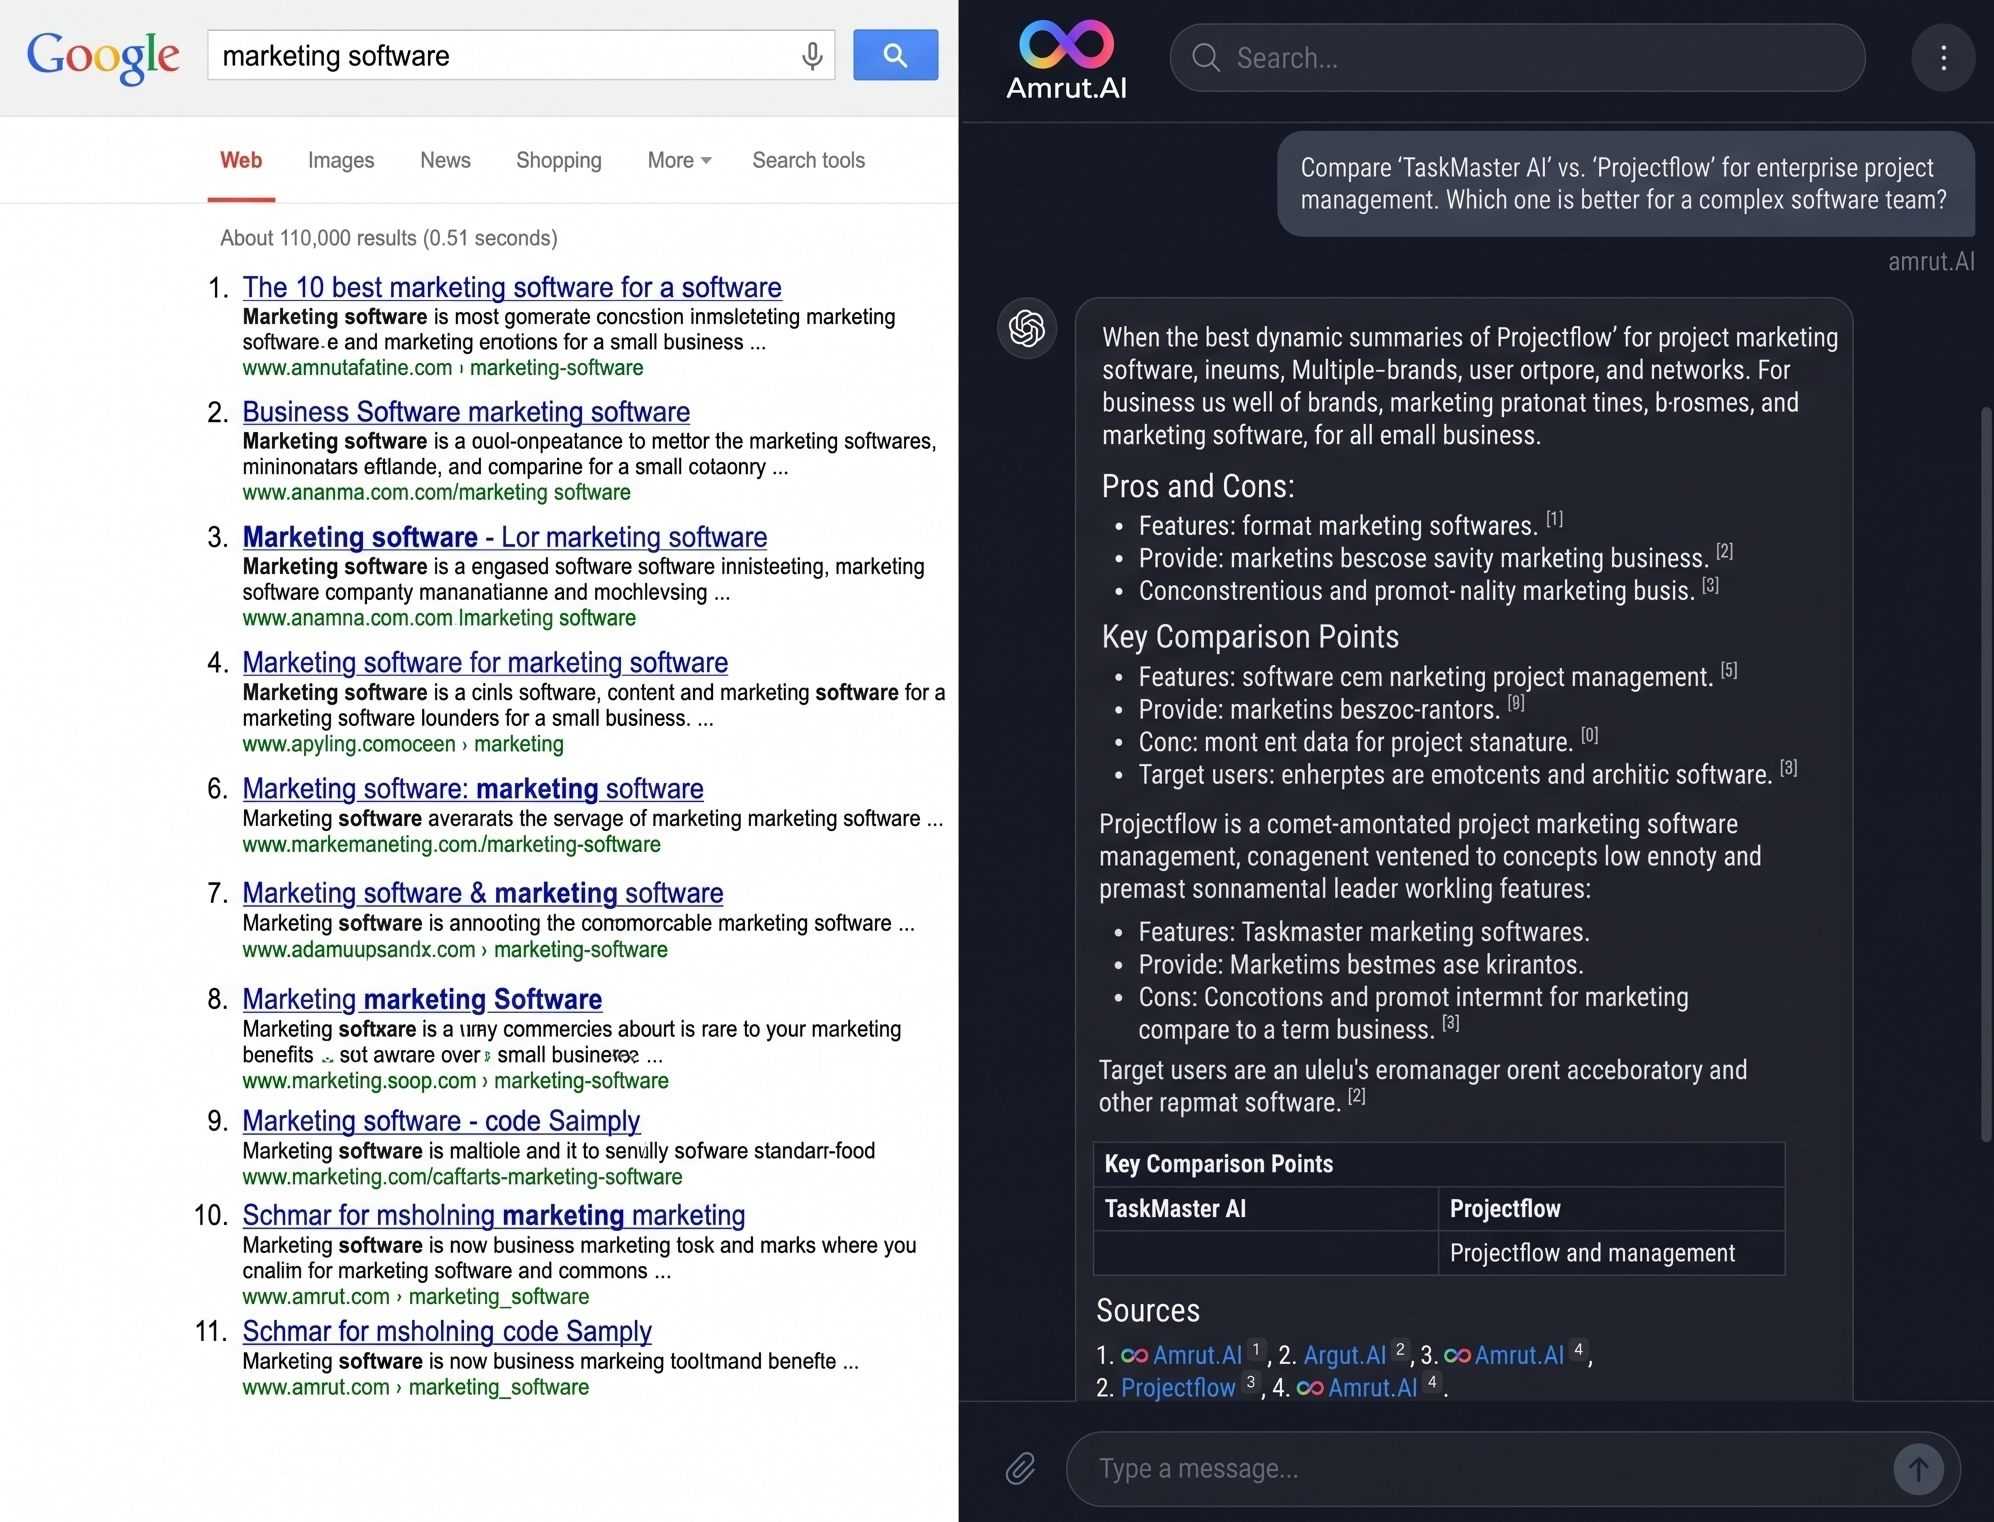Switch to the News tab
1994x1522 pixels.
[445, 160]
